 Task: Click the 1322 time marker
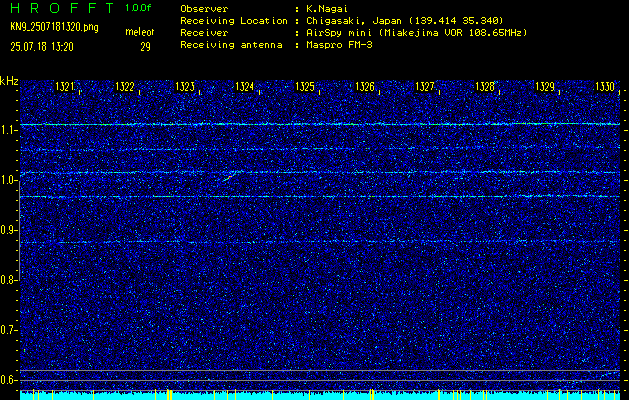(x=125, y=87)
